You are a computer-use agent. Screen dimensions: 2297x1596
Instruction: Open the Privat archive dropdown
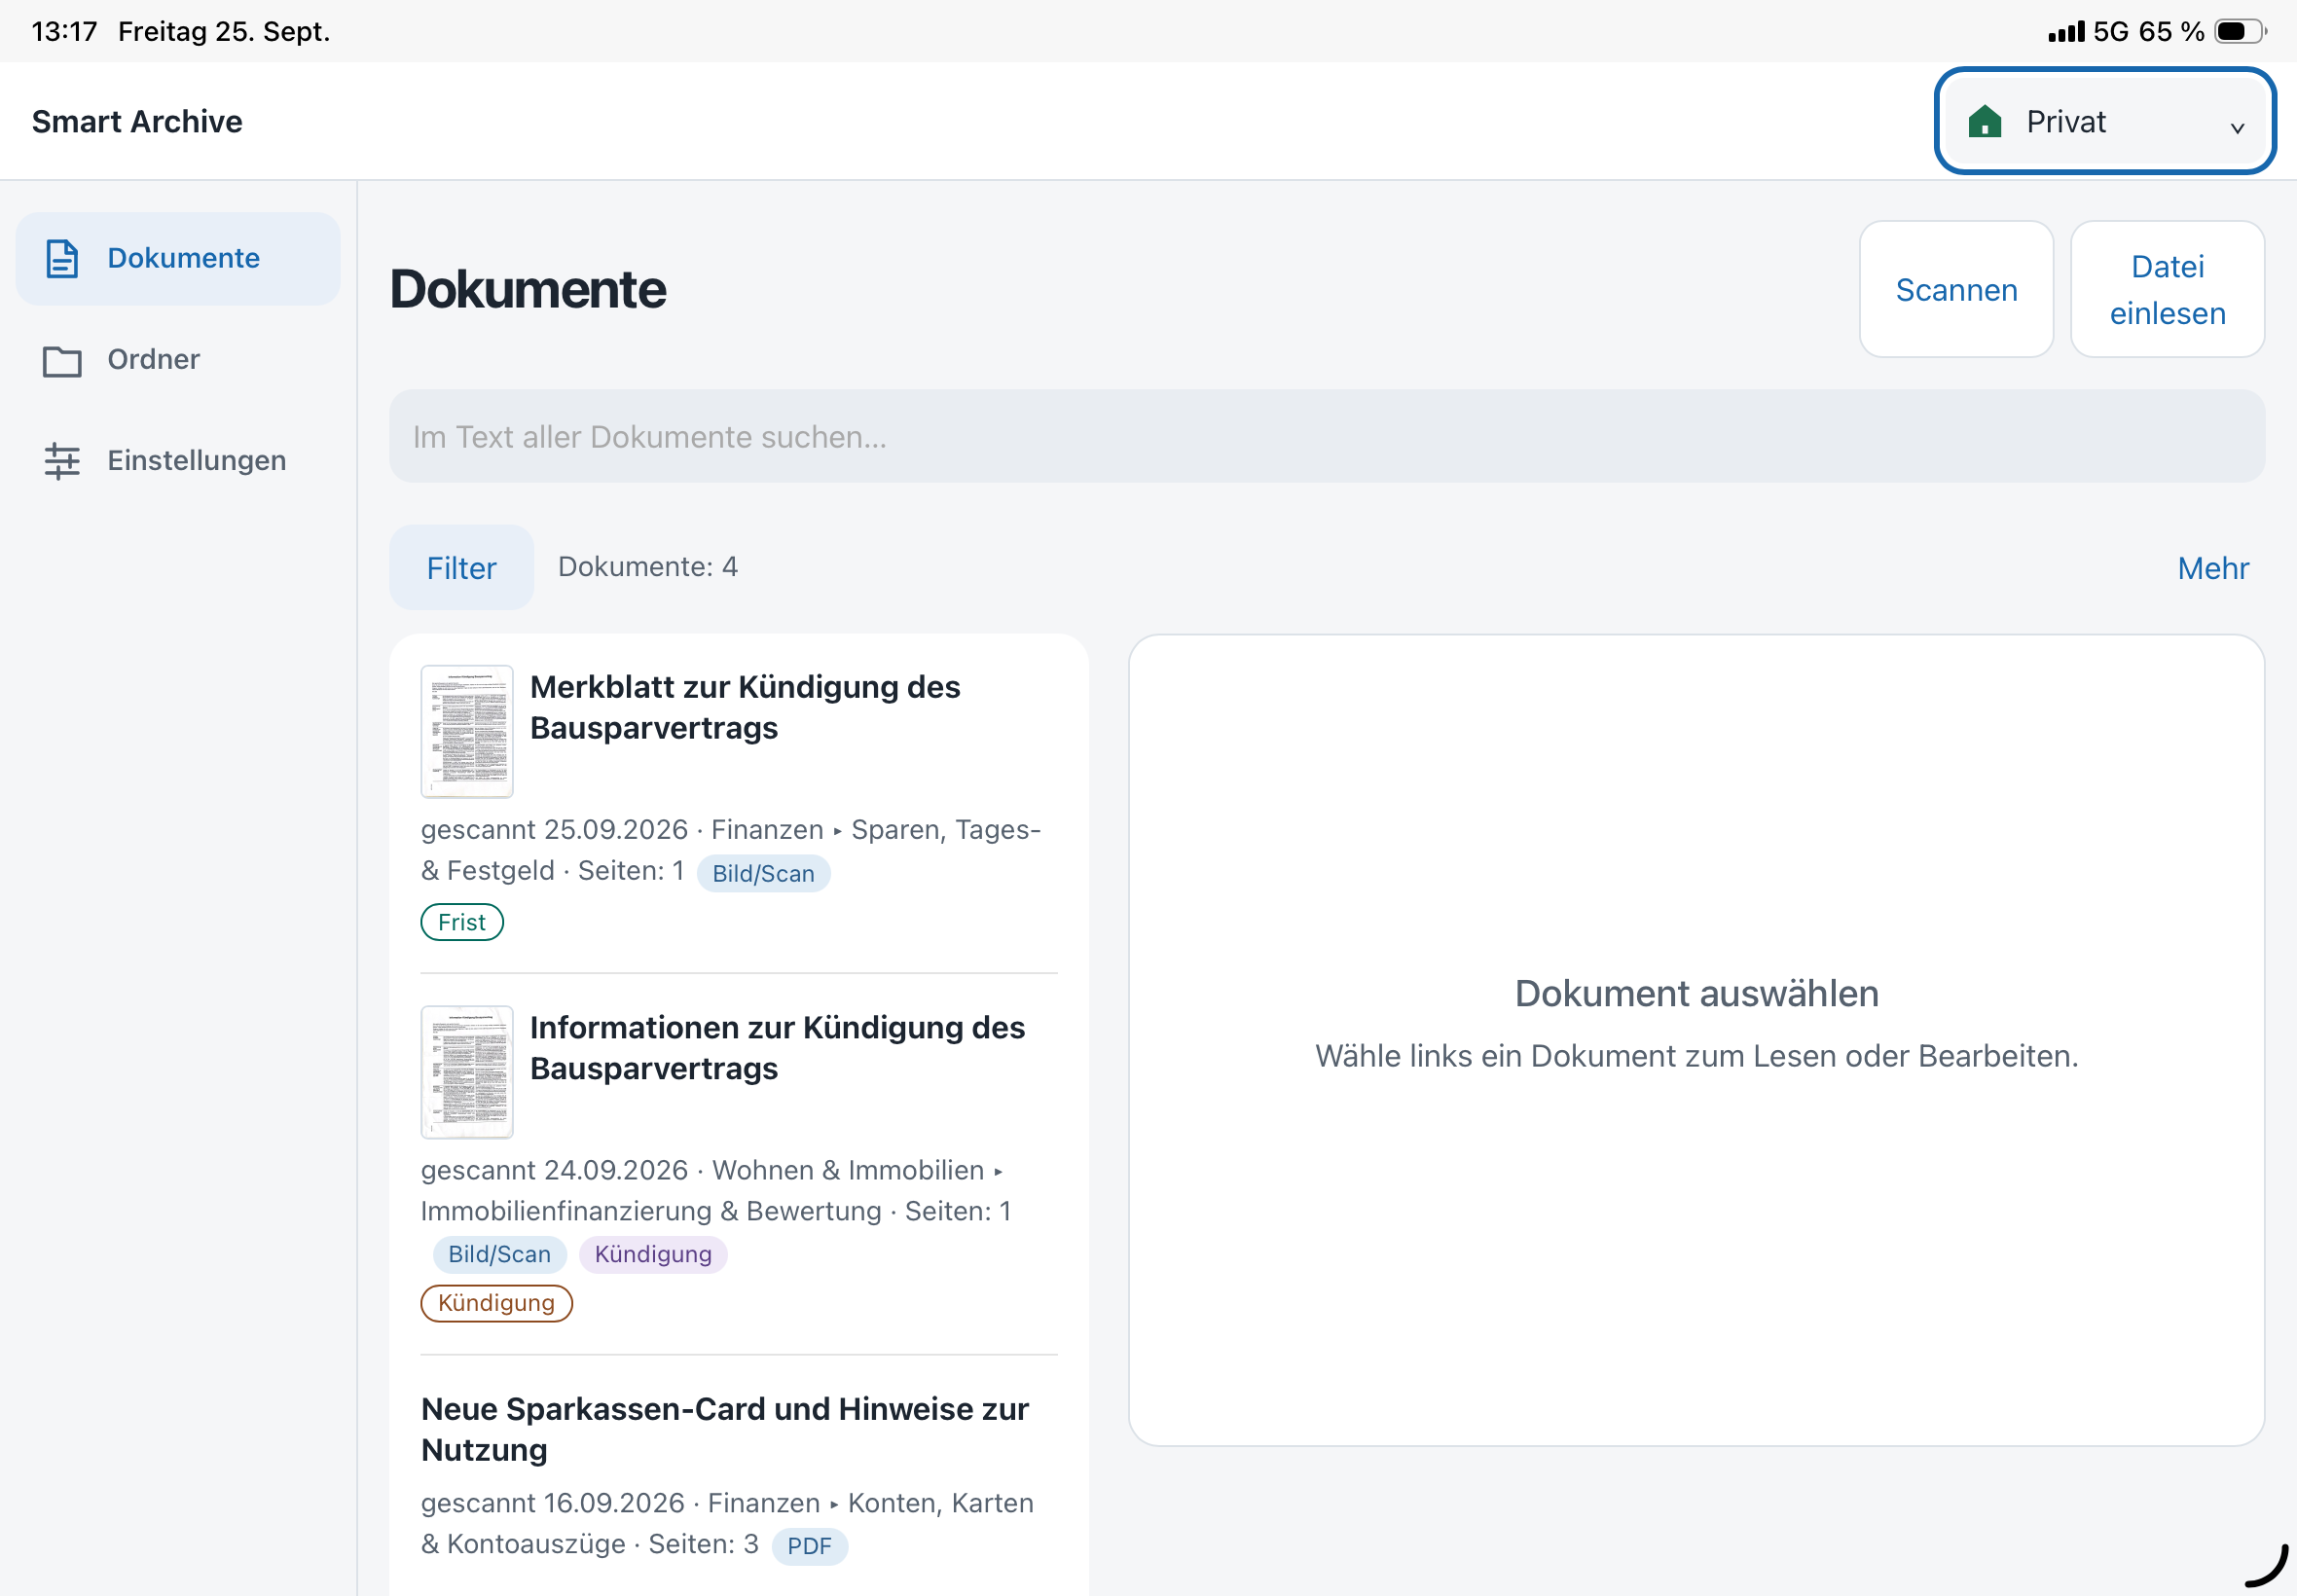point(2105,121)
